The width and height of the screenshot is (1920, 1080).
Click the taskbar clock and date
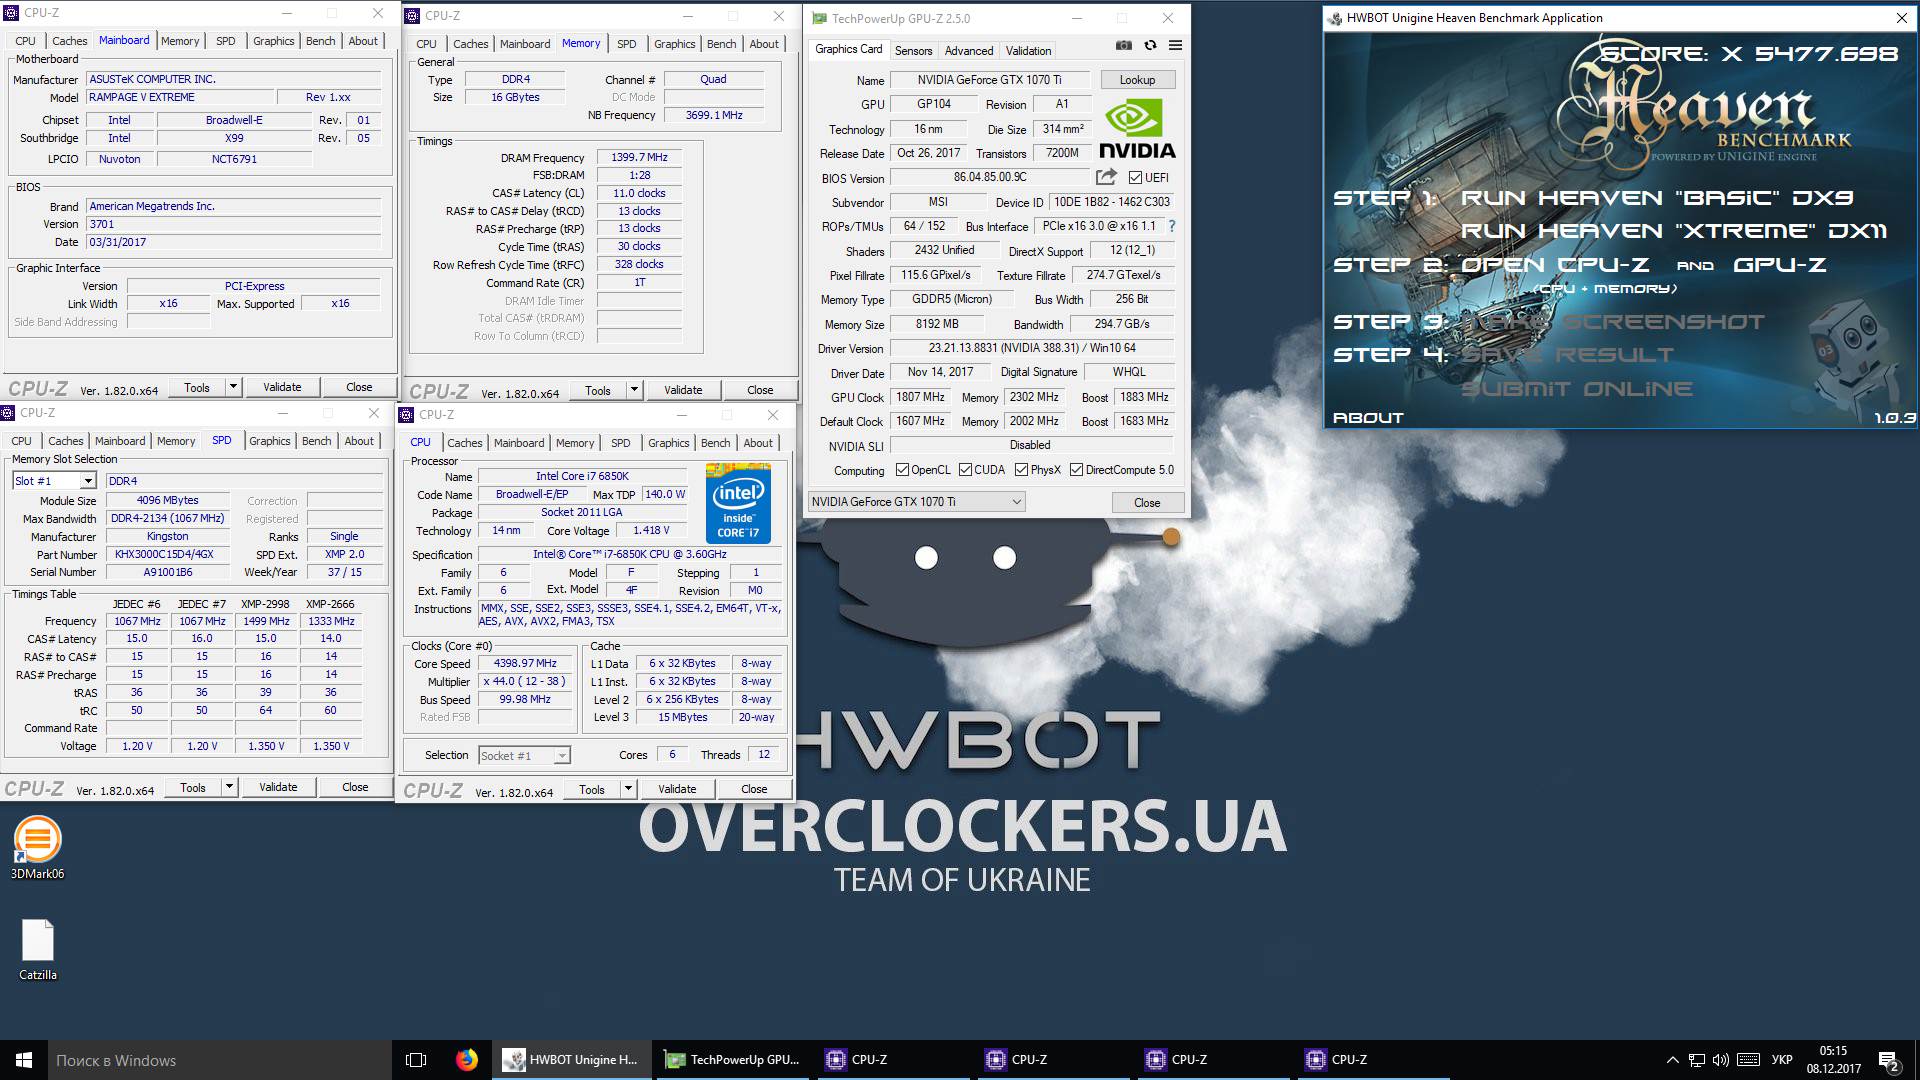[x=1833, y=1060]
